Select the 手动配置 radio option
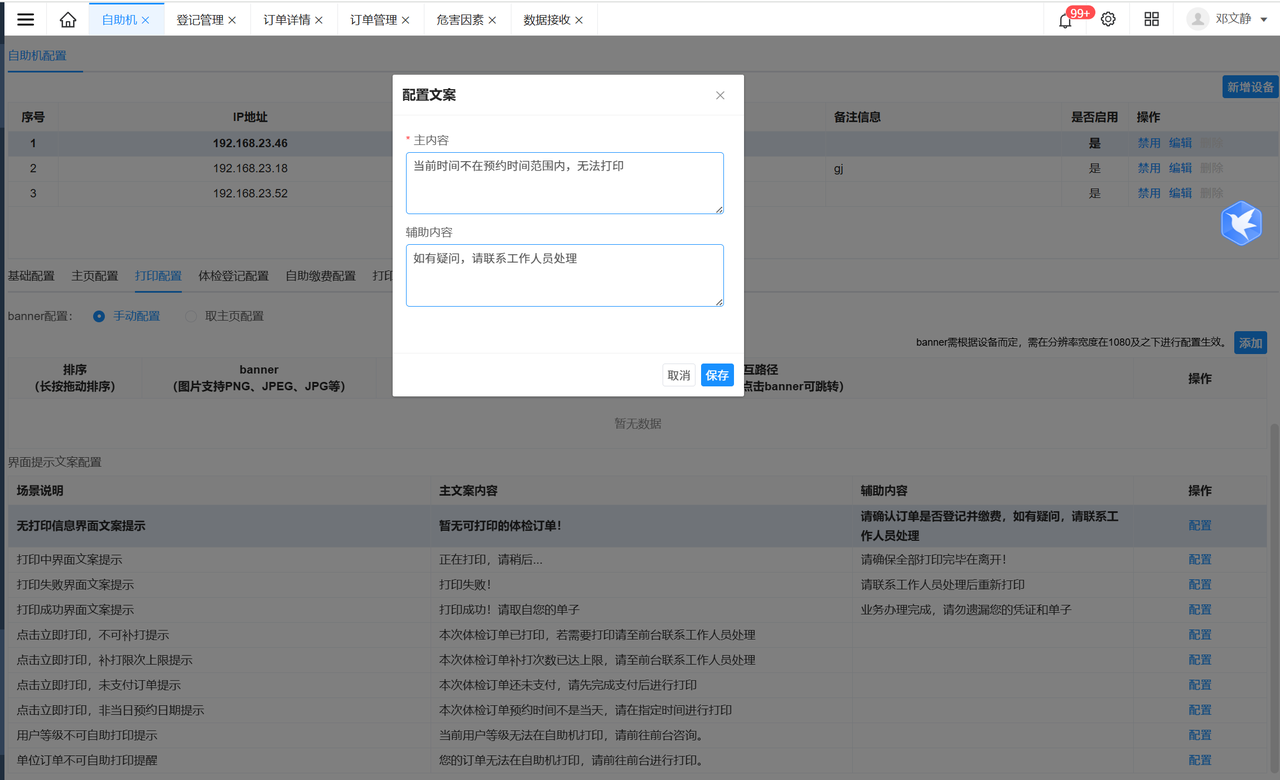This screenshot has height=780, width=1280. (99, 316)
